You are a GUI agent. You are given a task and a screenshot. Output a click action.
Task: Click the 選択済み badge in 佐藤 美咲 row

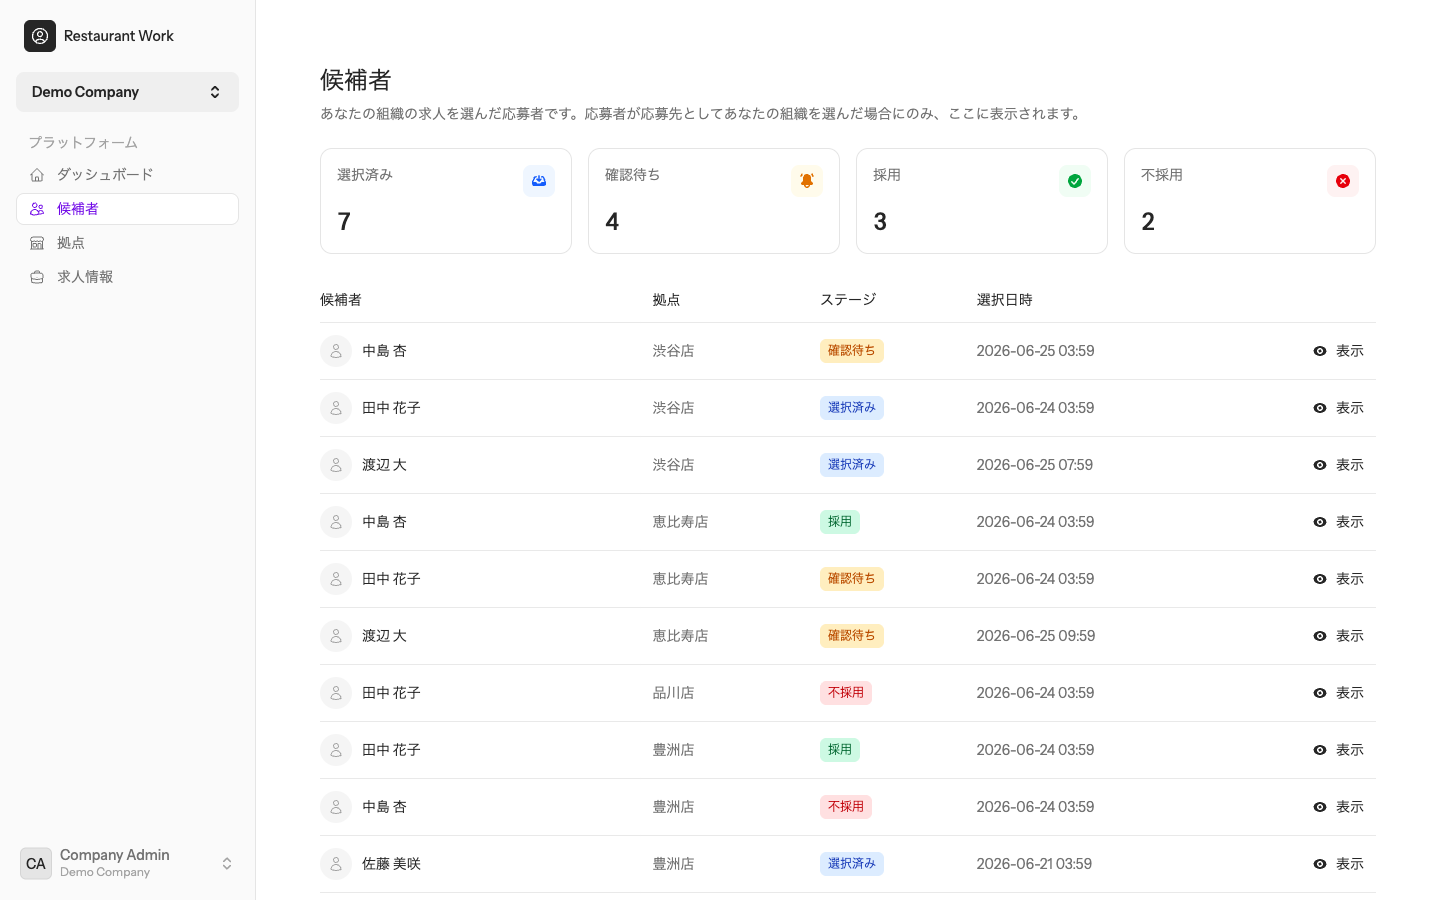click(852, 864)
